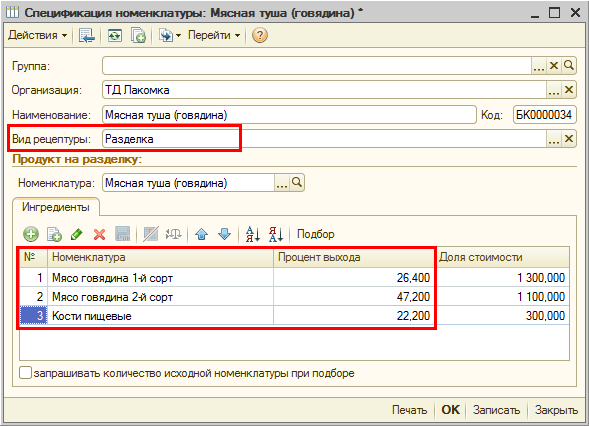Click the green add ingredient row icon

tap(31, 234)
